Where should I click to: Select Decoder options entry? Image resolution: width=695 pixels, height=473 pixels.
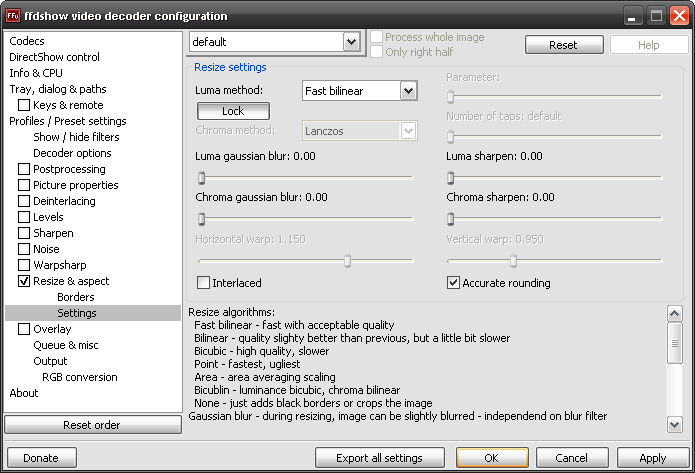[72, 153]
